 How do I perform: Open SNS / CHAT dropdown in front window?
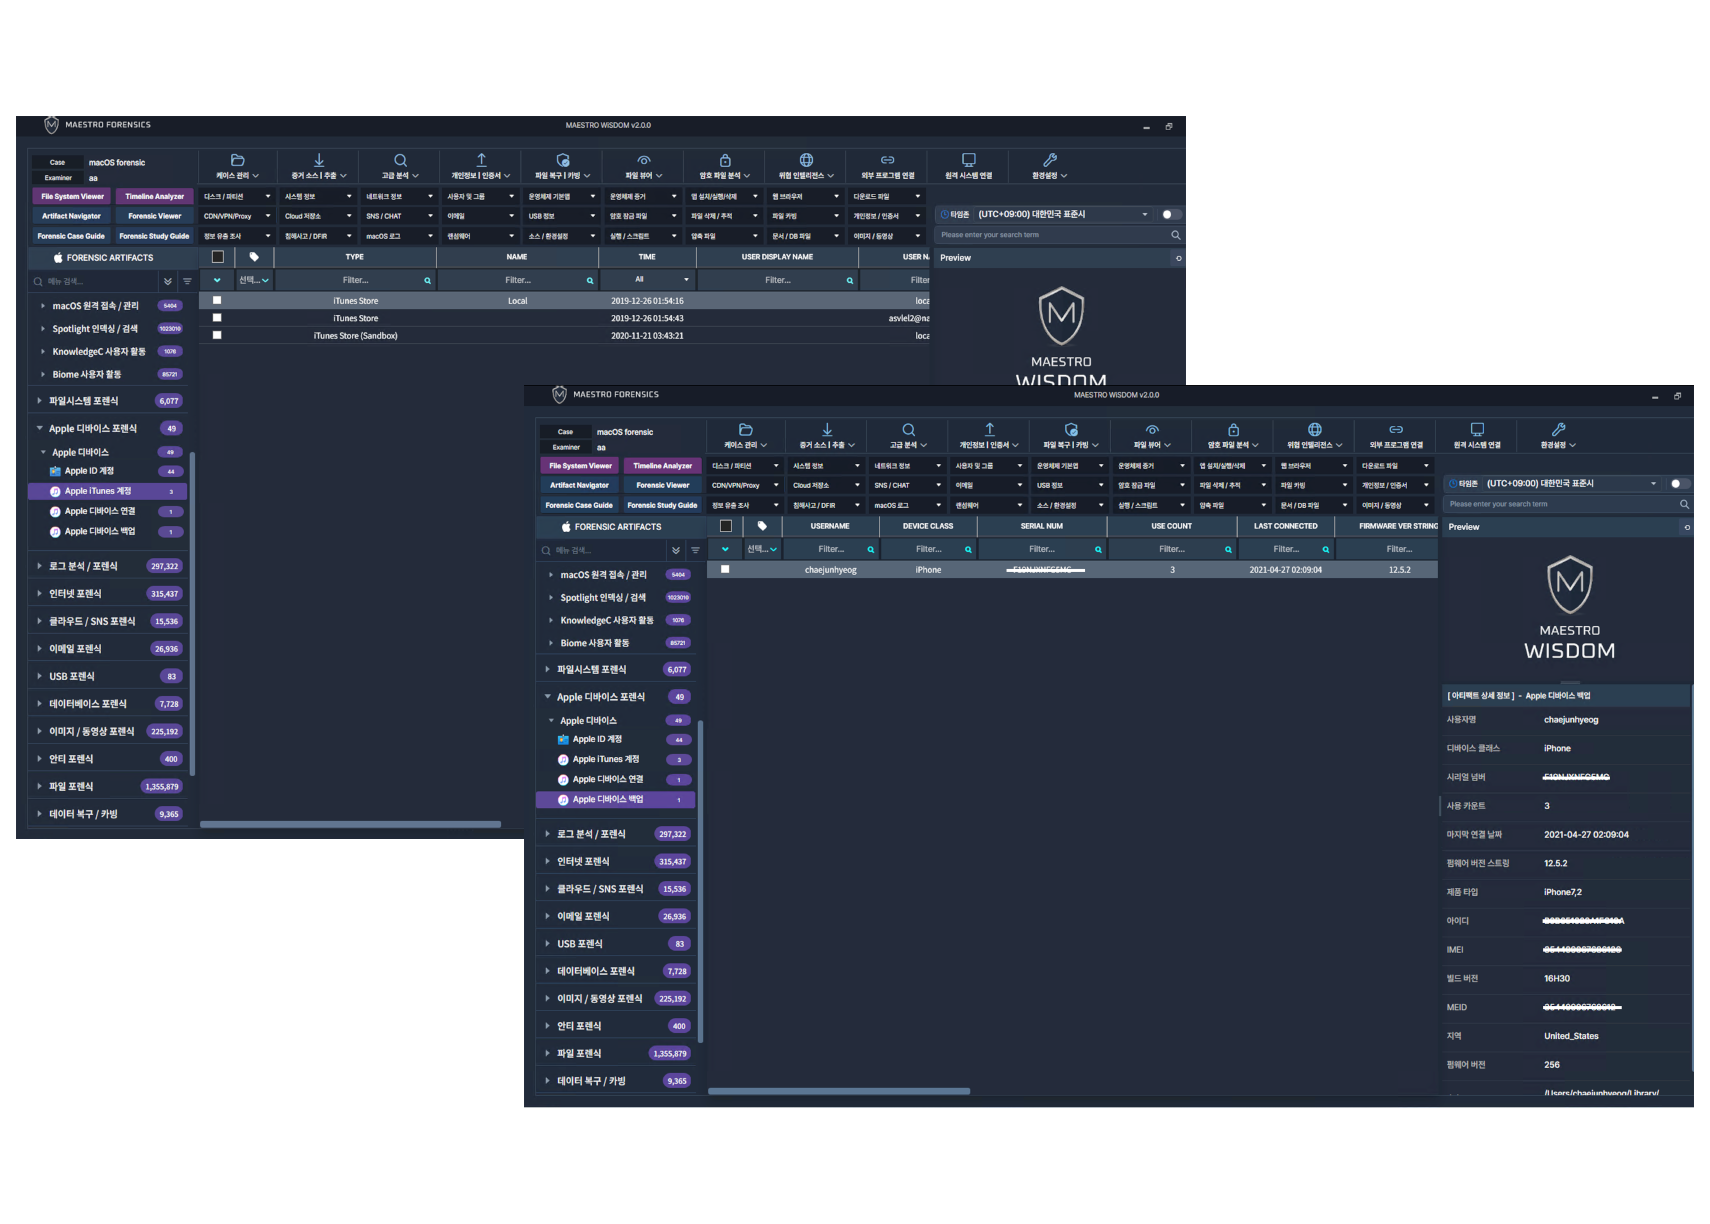[906, 486]
